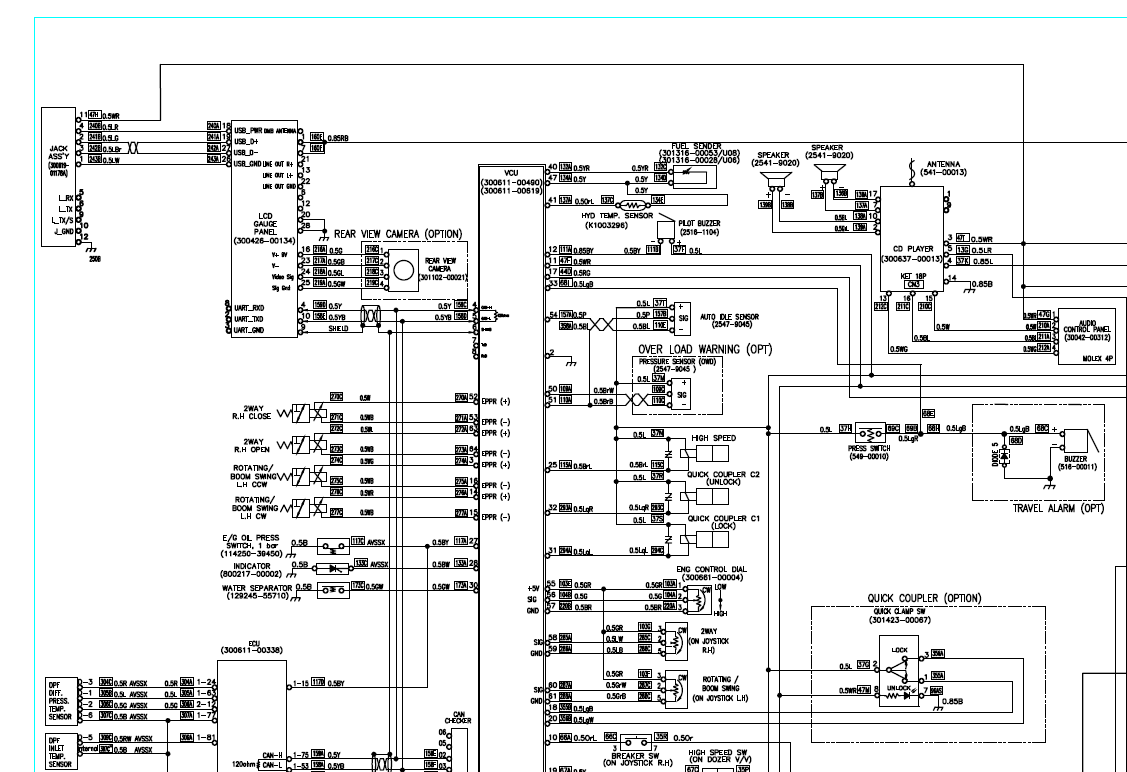Click the PILOT BUZZER (2516-1104) label
1127x772 pixels.
699,227
